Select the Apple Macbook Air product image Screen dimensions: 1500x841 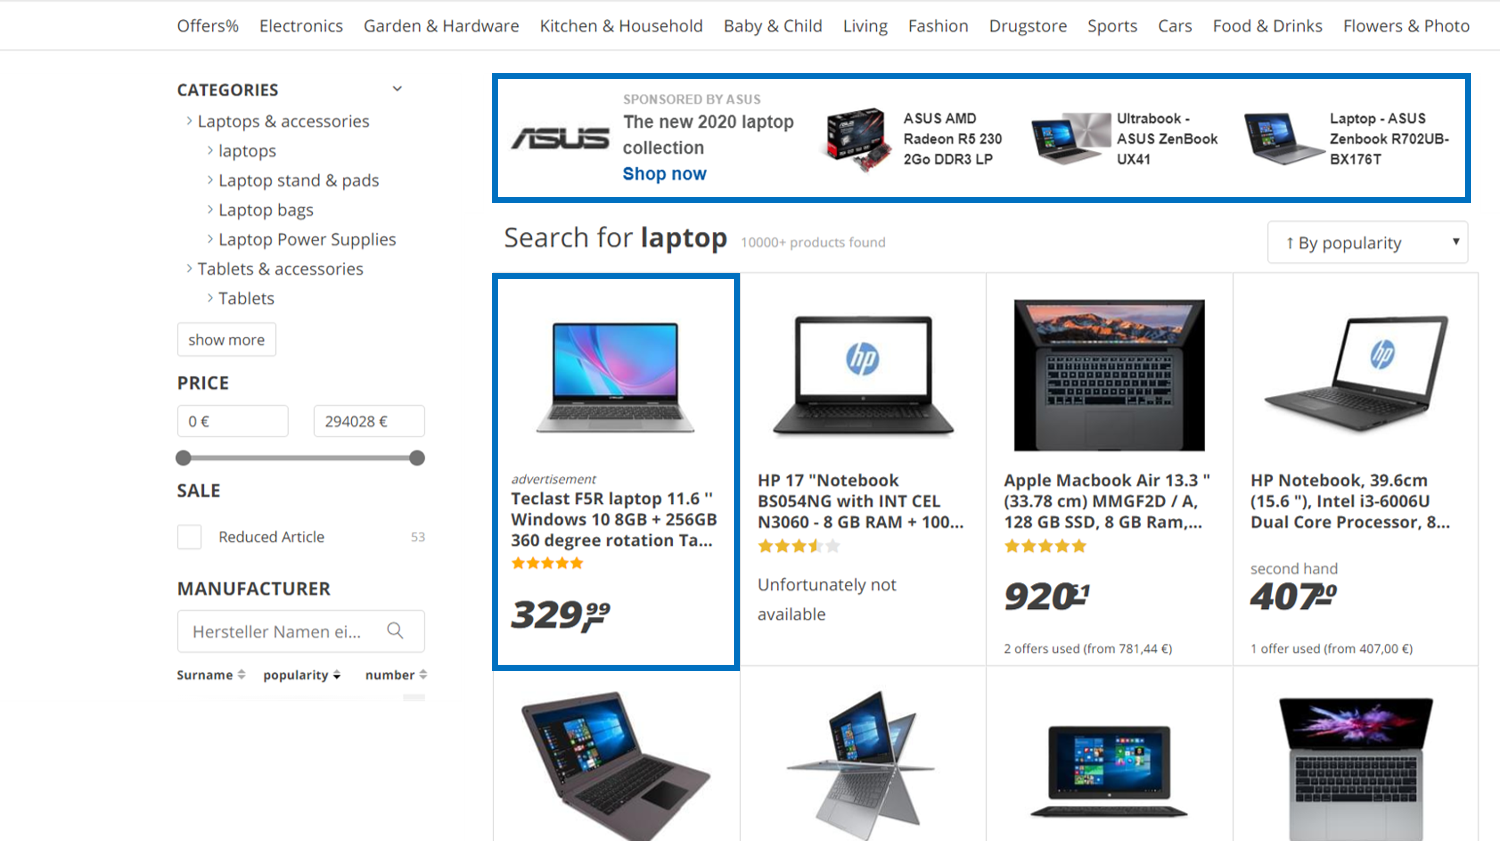(x=1109, y=375)
